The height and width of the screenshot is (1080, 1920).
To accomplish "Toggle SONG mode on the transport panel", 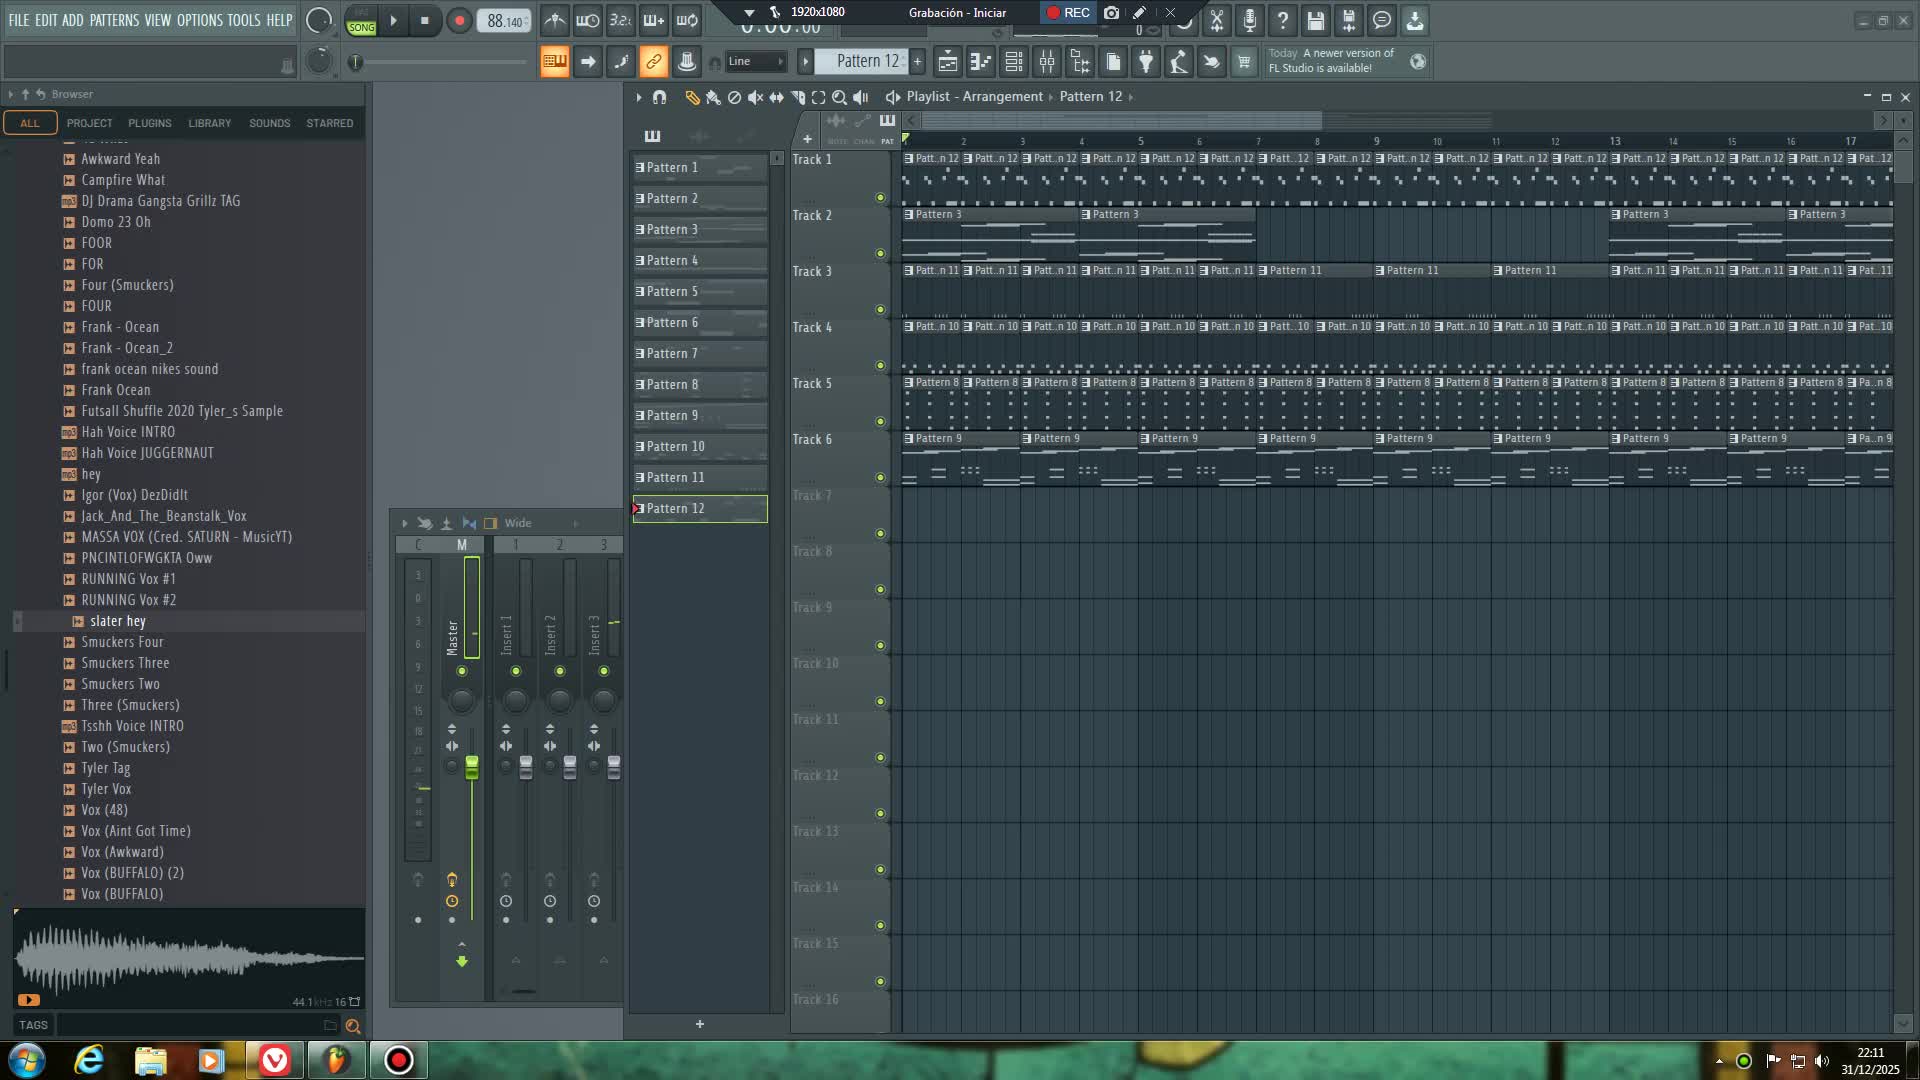I will coord(361,27).
